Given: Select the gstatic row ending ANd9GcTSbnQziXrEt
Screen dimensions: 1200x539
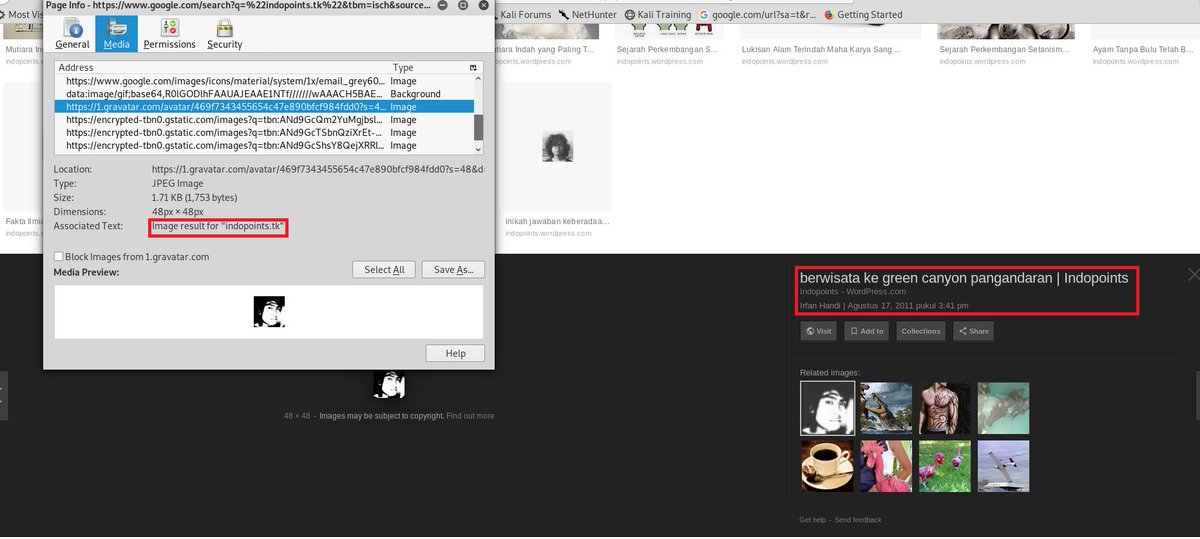Looking at the screenshot, I should click(x=264, y=133).
